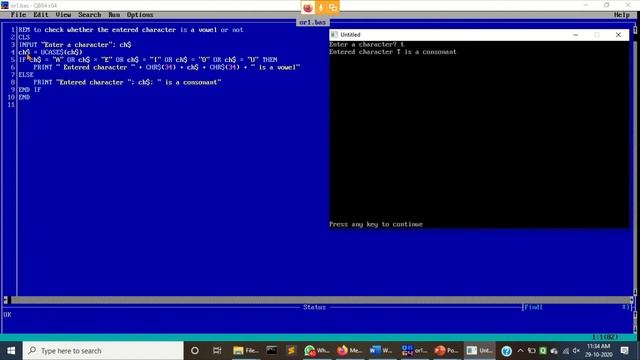Click the battery icon in system tray

[x=531, y=351]
